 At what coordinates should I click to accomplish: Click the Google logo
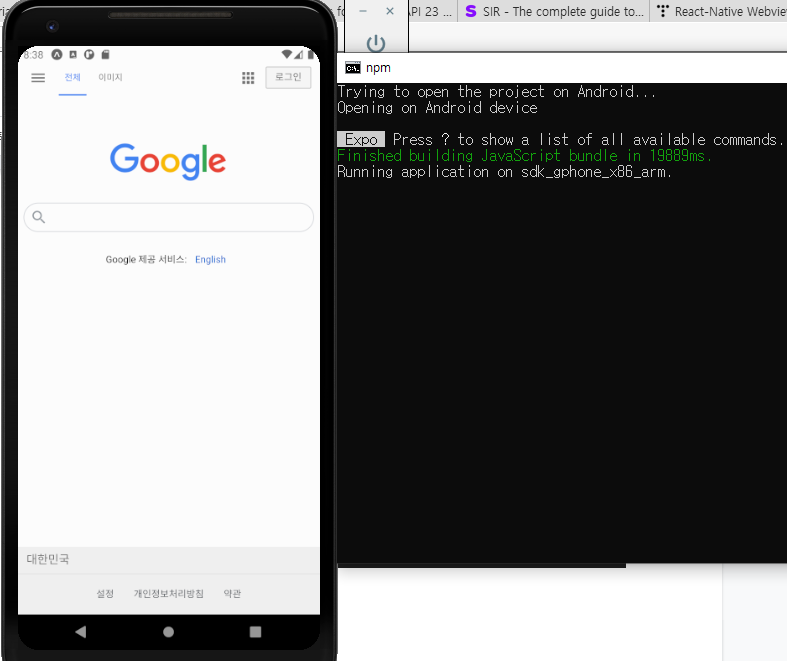(x=168, y=161)
